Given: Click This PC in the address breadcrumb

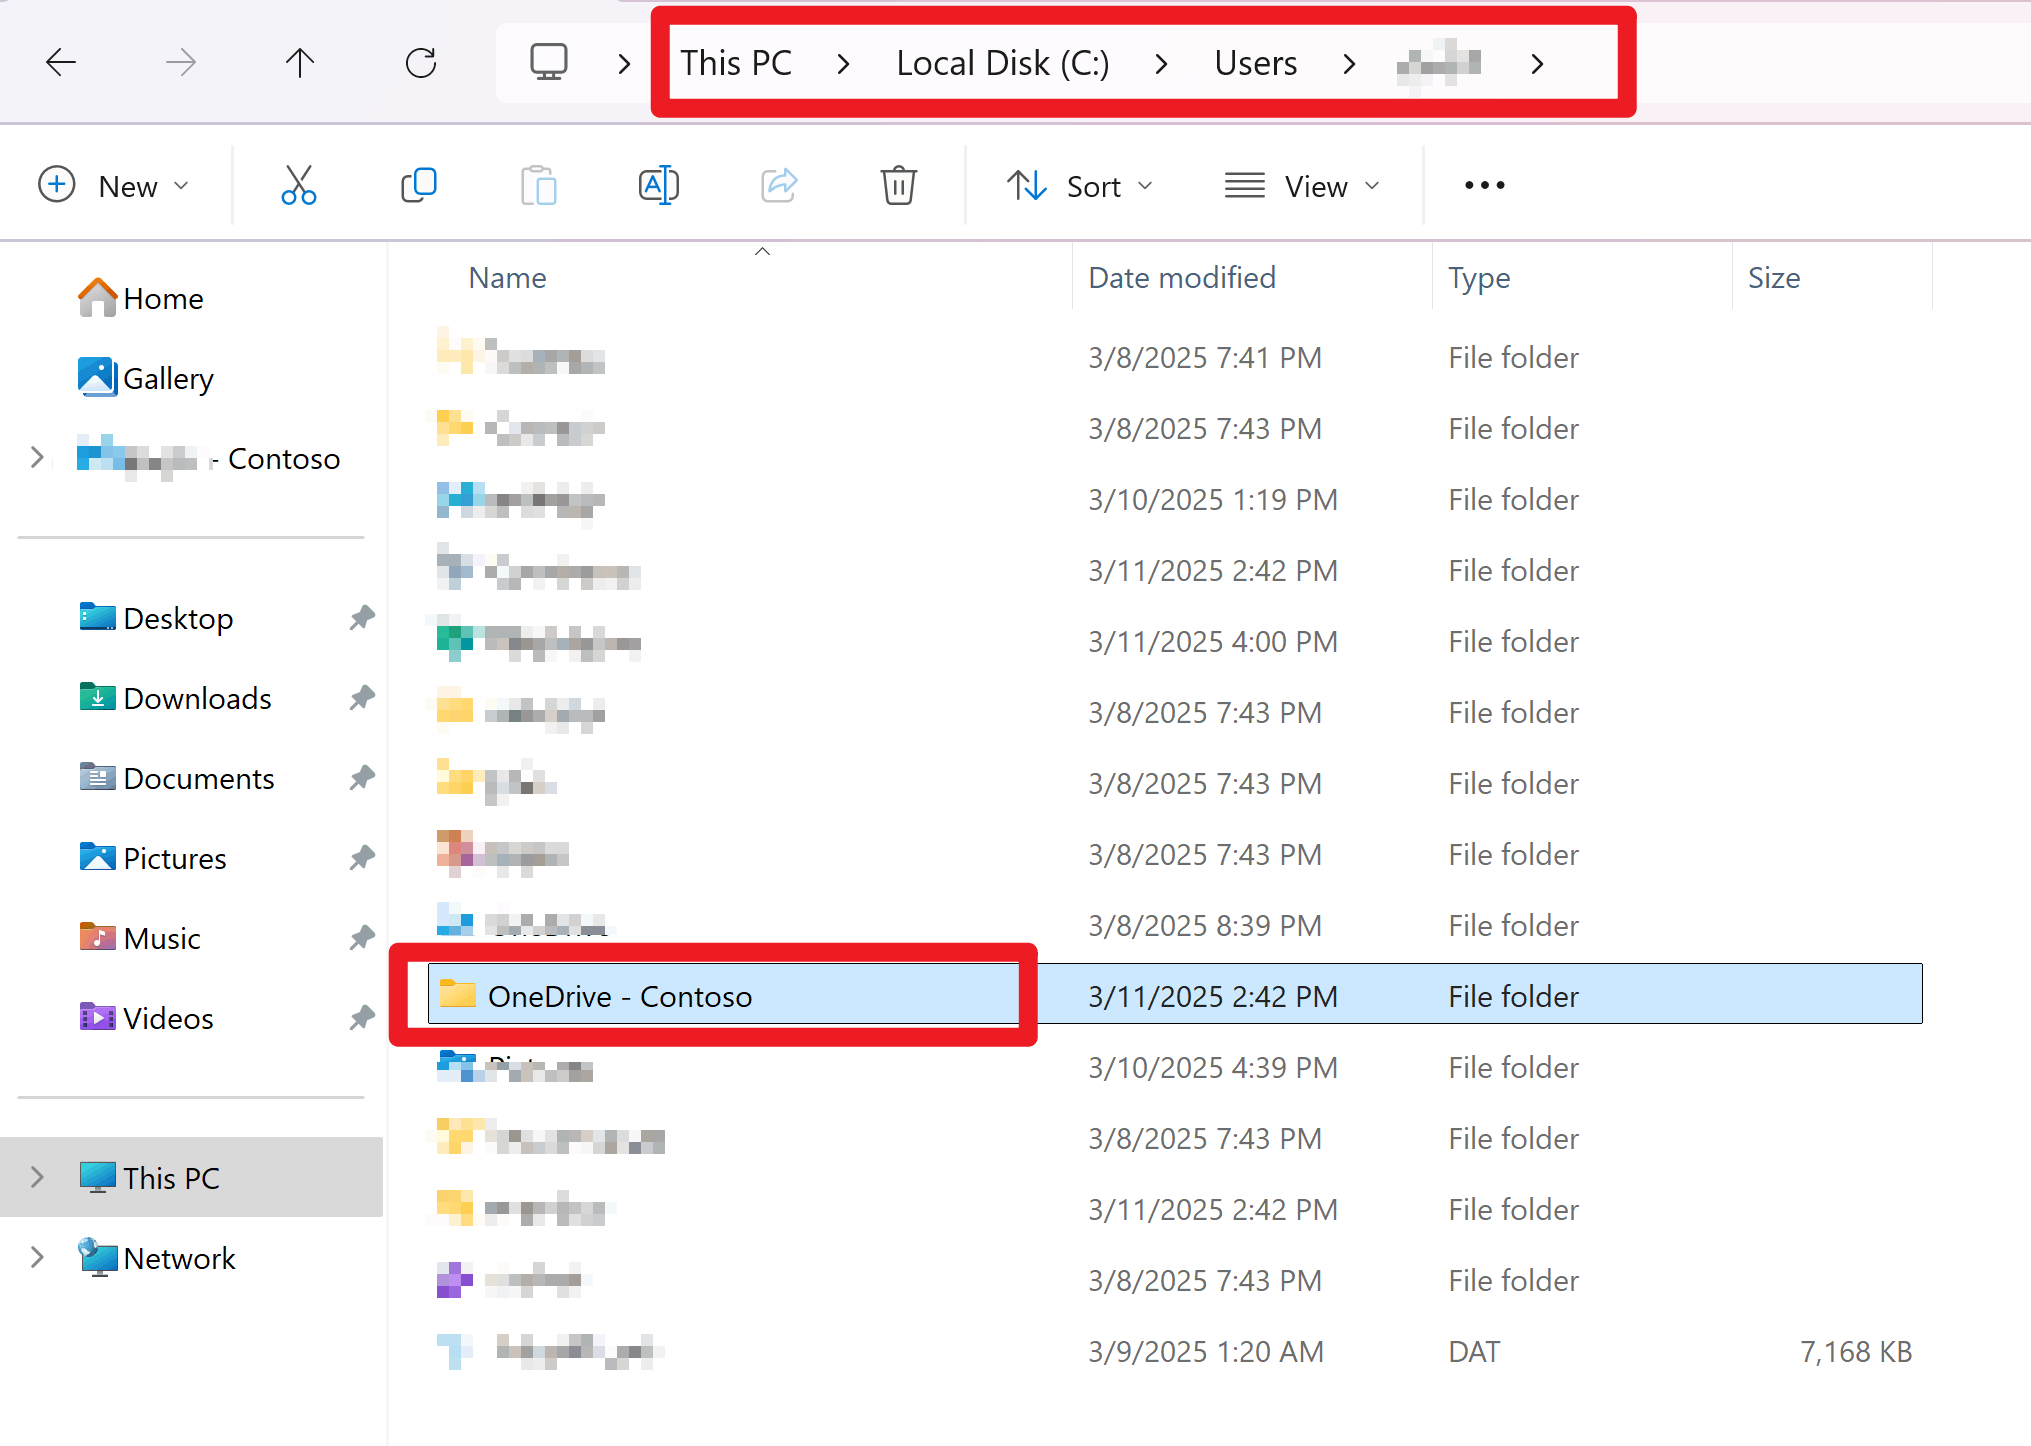Looking at the screenshot, I should pyautogui.click(x=736, y=63).
